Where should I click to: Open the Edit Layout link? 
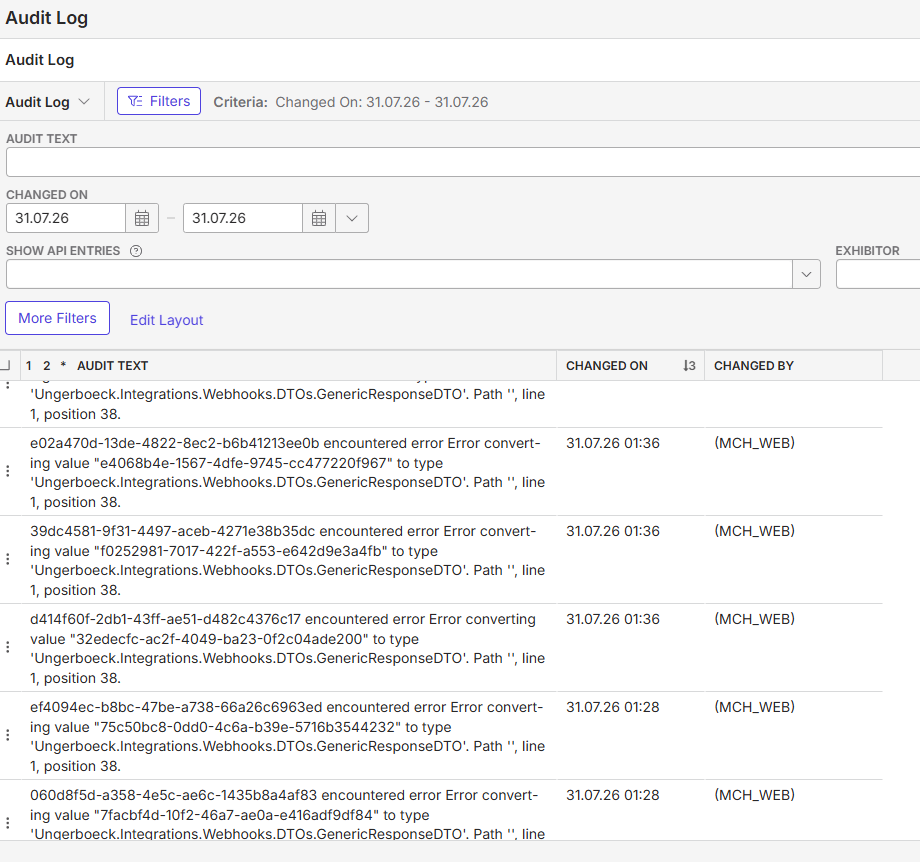[x=167, y=320]
